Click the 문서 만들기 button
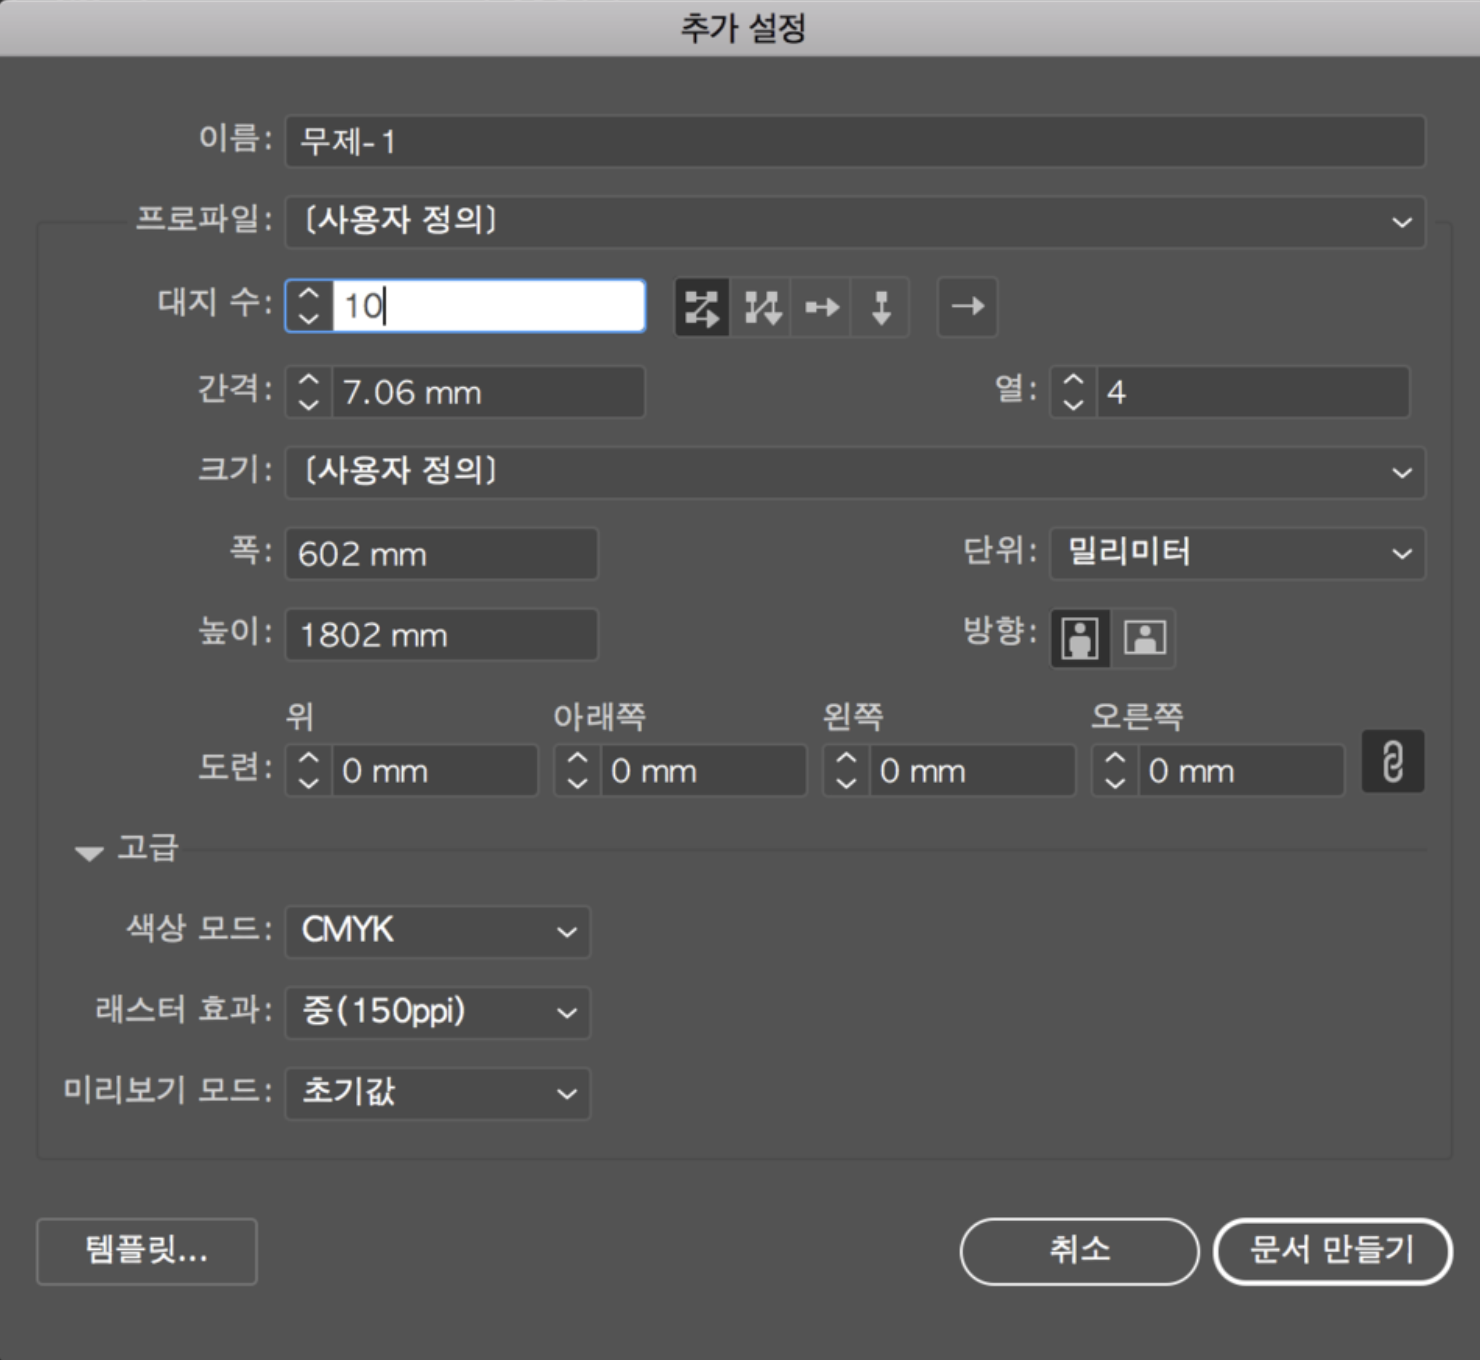The height and width of the screenshot is (1360, 1480). pyautogui.click(x=1332, y=1251)
